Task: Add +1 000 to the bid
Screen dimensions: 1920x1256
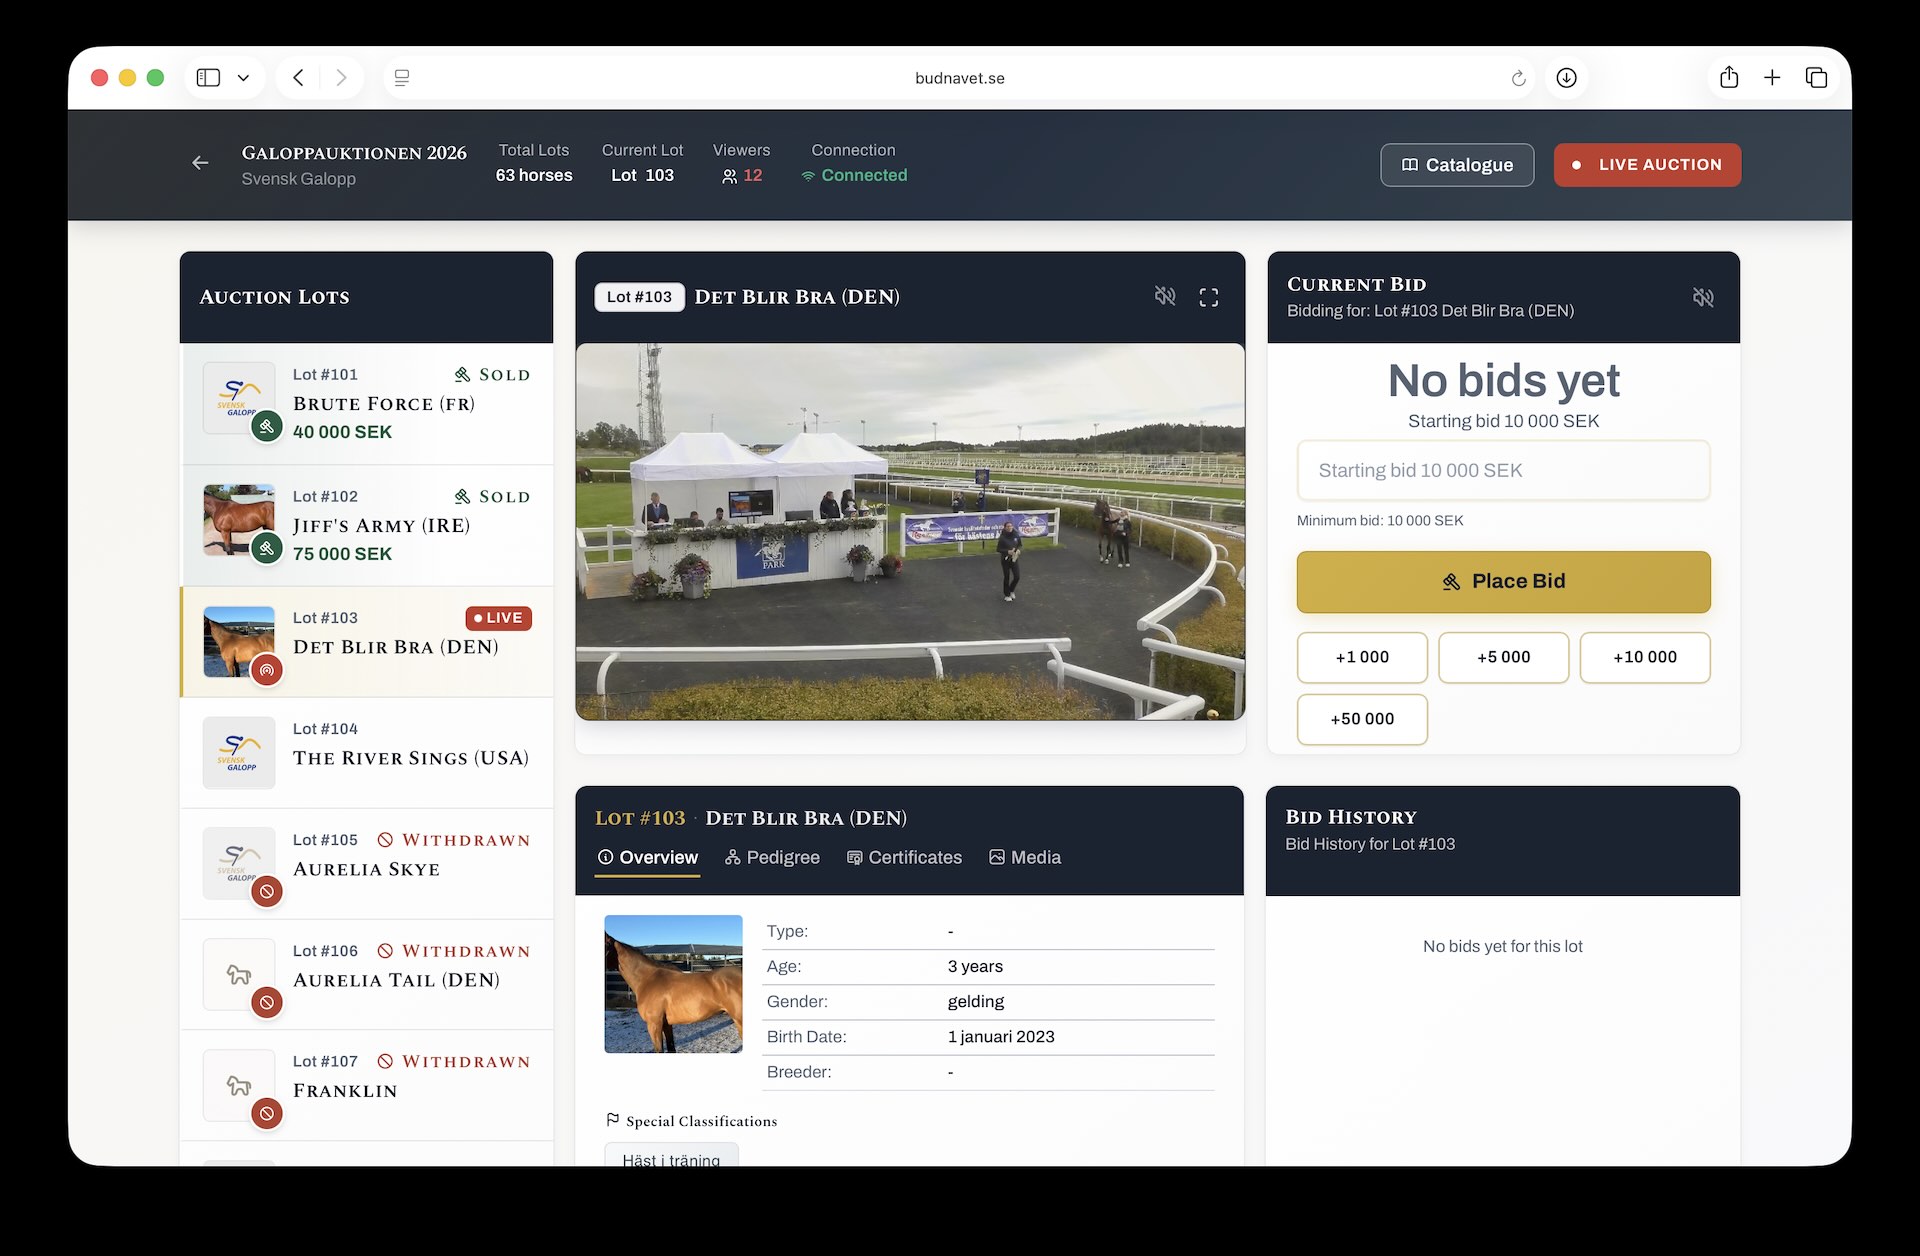Action: pos(1362,657)
